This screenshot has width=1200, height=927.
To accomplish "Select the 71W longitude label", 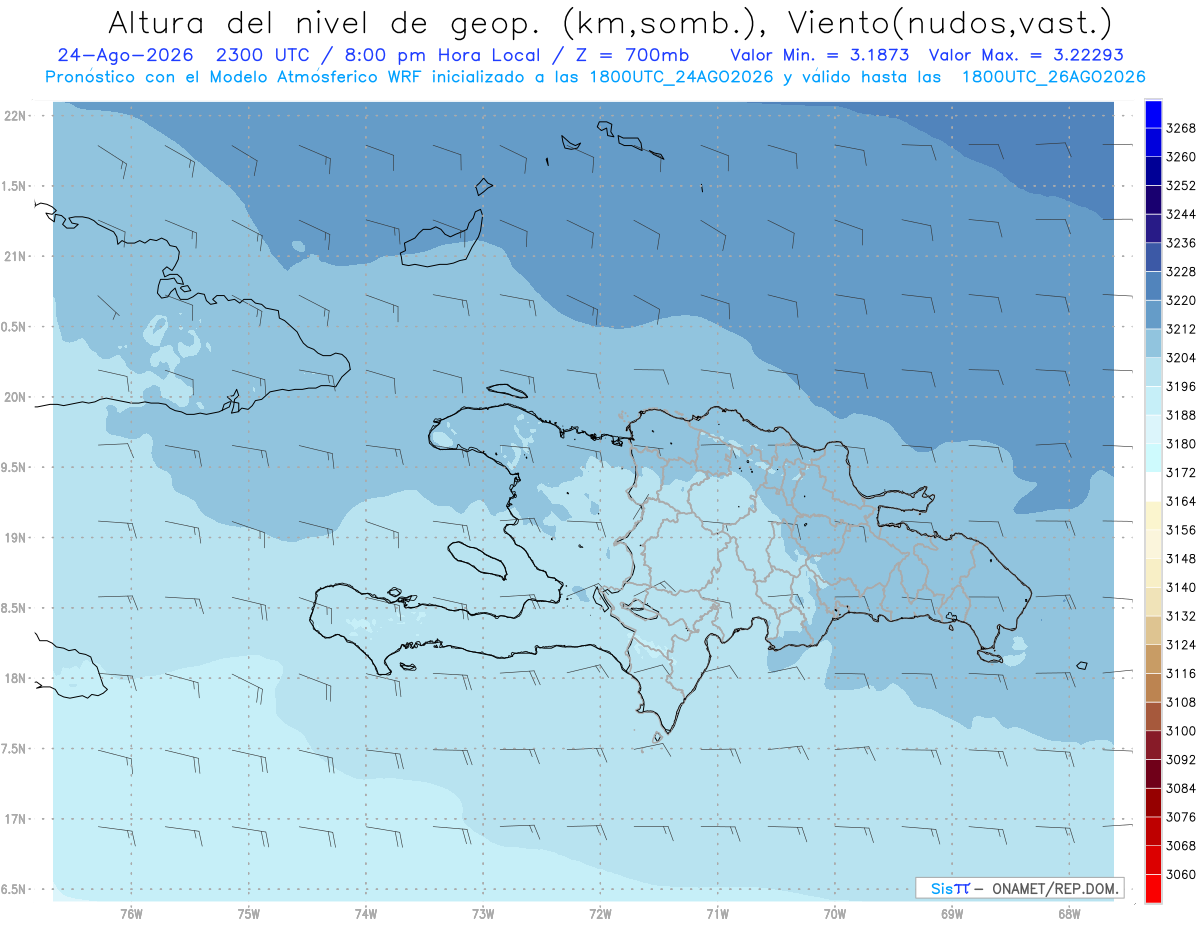I will click(x=717, y=914).
